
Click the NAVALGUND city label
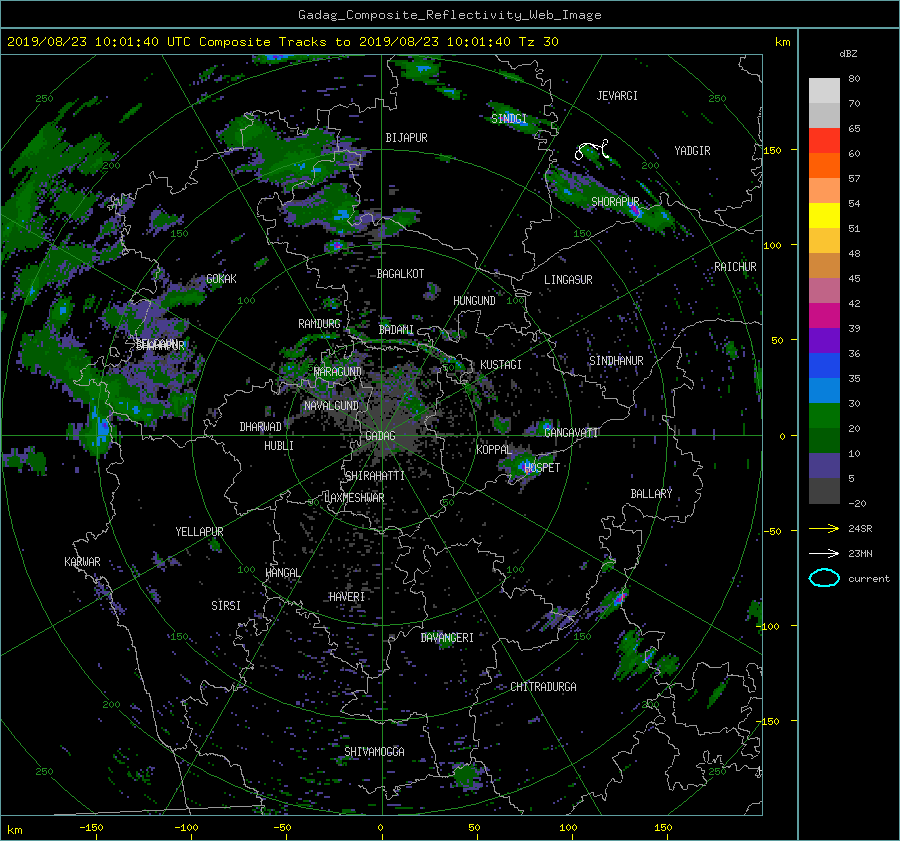pyautogui.click(x=331, y=406)
